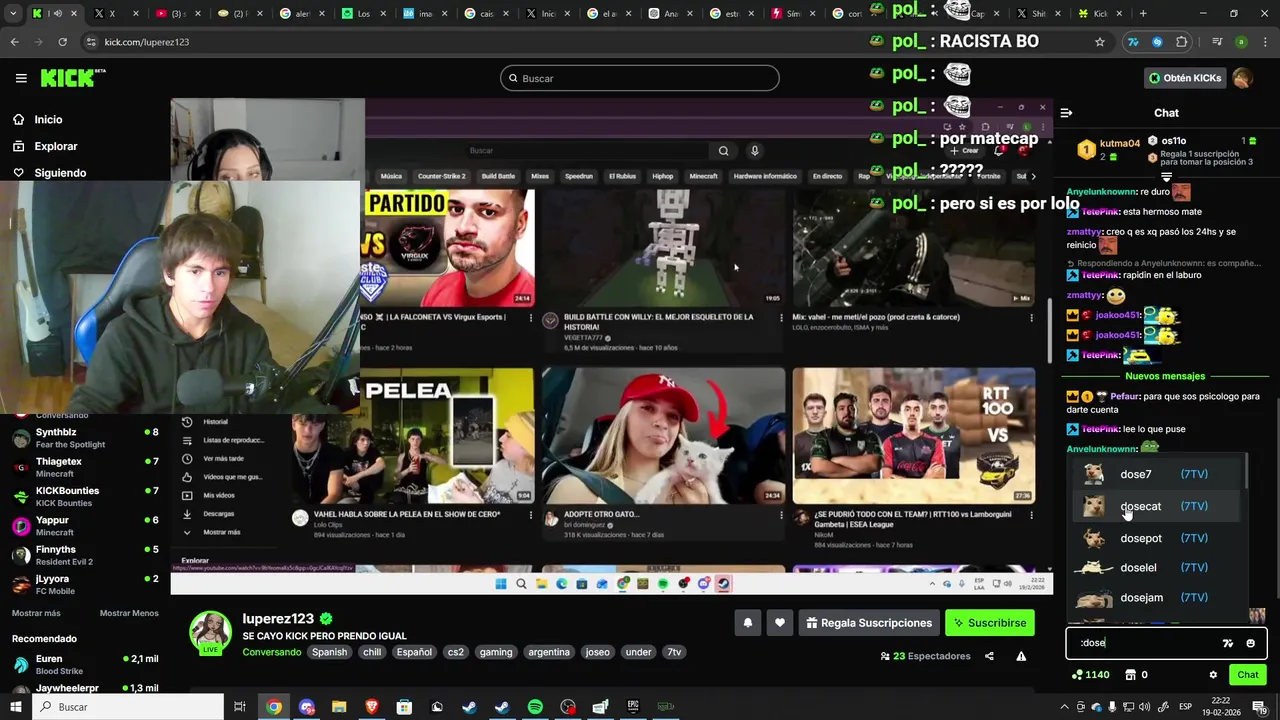
Task: Open Epic Games from the taskbar
Action: [633, 707]
